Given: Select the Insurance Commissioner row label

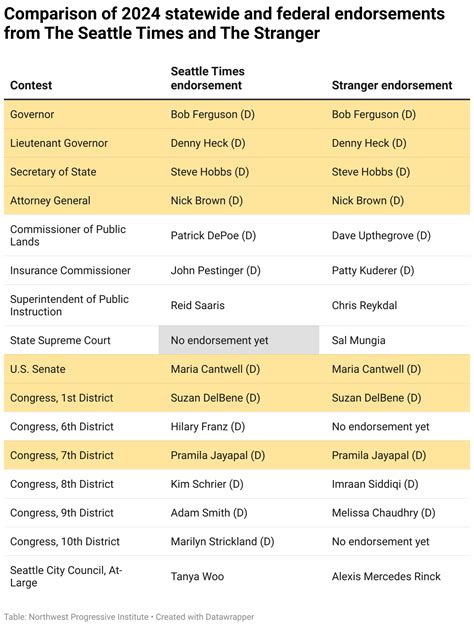Looking at the screenshot, I should coord(70,270).
